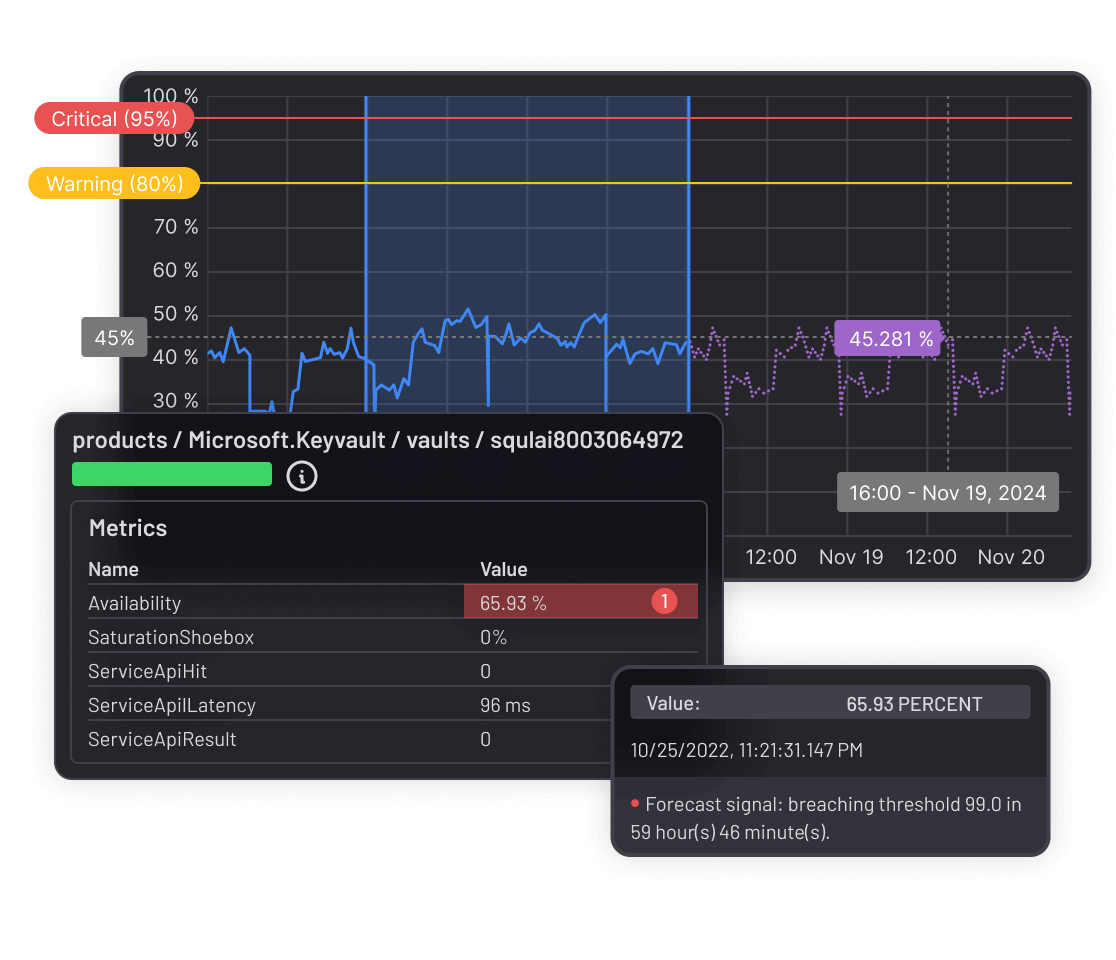Select the Nov 20 axis label
Screen dimensions: 1116x960
(1011, 557)
